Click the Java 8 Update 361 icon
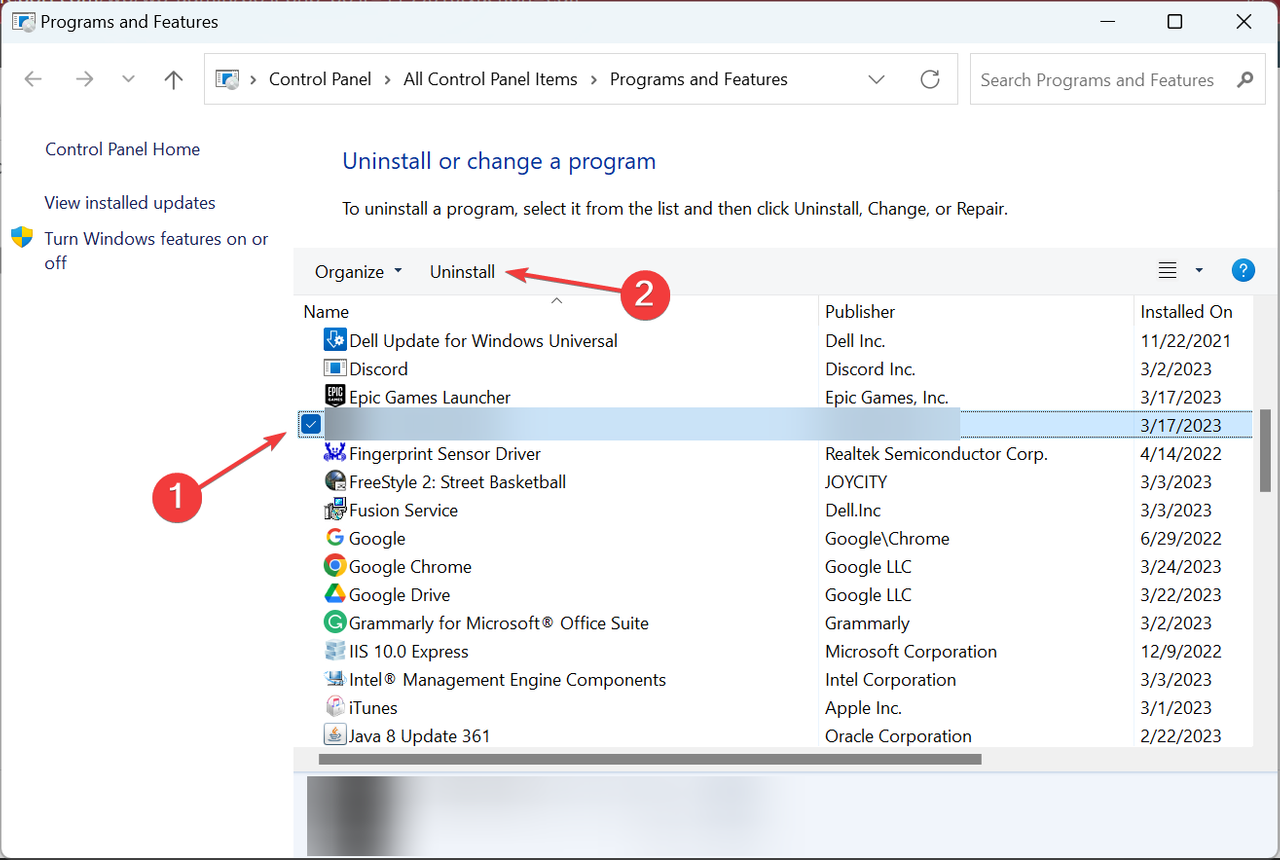This screenshot has width=1280, height=860. pyautogui.click(x=335, y=735)
